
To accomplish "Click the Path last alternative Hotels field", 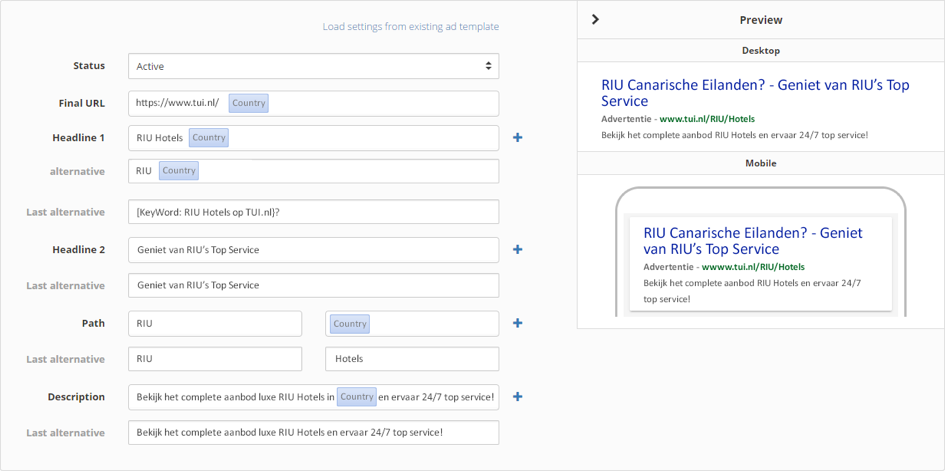I will point(412,359).
